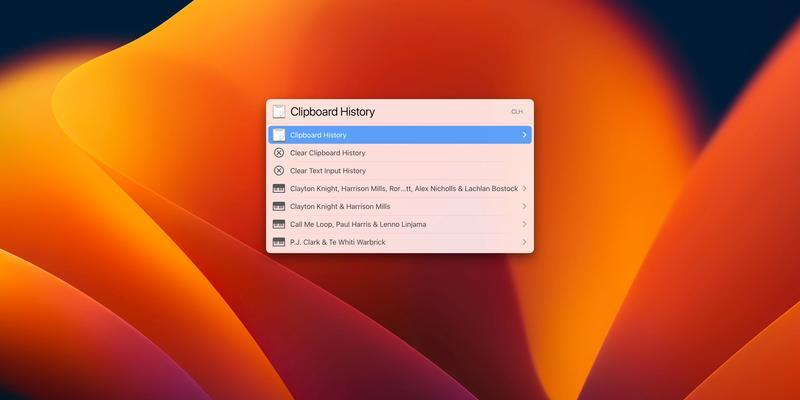Click the X icon beside Clear Clipboard History
Screen dimensions: 800x400
coord(279,153)
